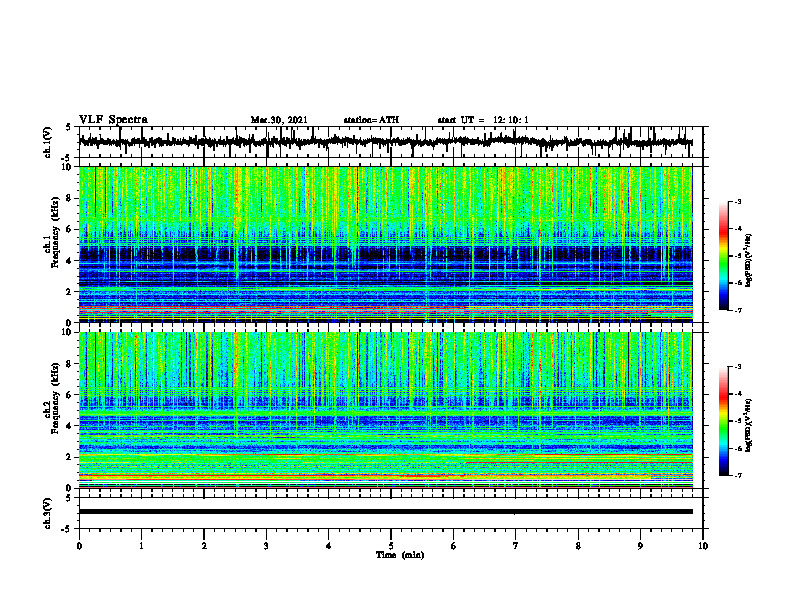Image resolution: width=792 pixels, height=612 pixels.
Task: Click the "-7" label on ch.2 color bar
Action: (x=738, y=475)
